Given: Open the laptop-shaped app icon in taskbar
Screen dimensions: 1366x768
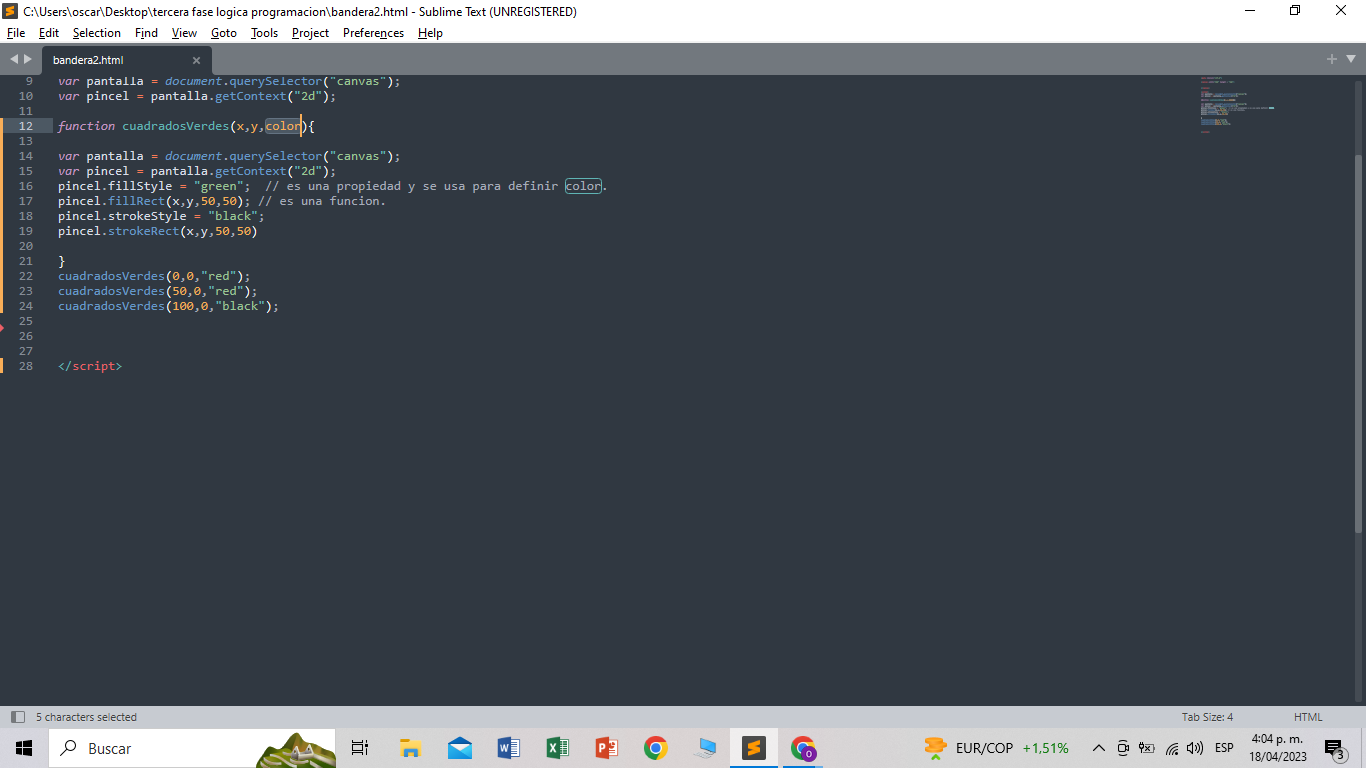Looking at the screenshot, I should coord(705,748).
